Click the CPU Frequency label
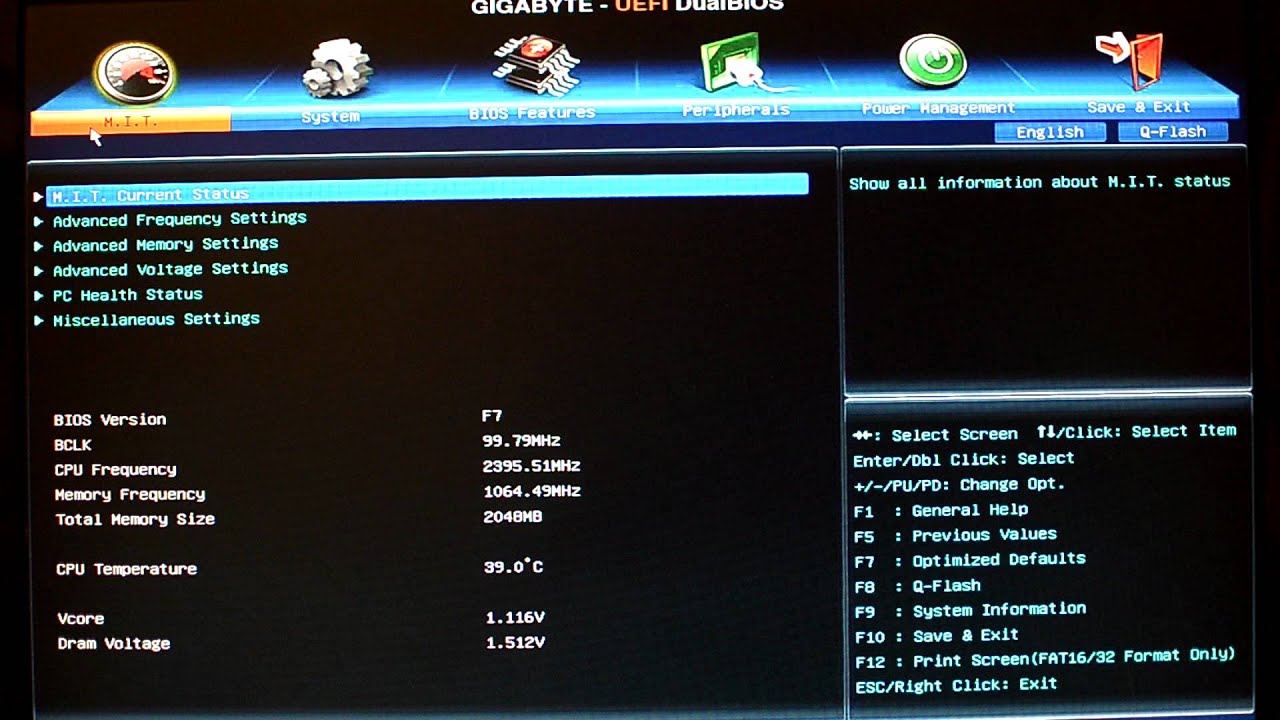The image size is (1280, 720). [x=116, y=470]
